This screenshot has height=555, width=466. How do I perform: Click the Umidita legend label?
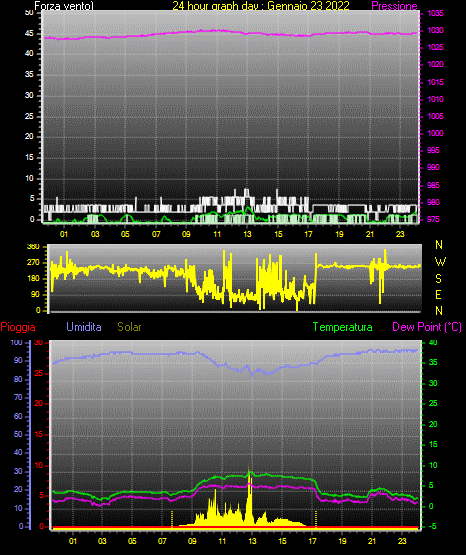tap(84, 326)
